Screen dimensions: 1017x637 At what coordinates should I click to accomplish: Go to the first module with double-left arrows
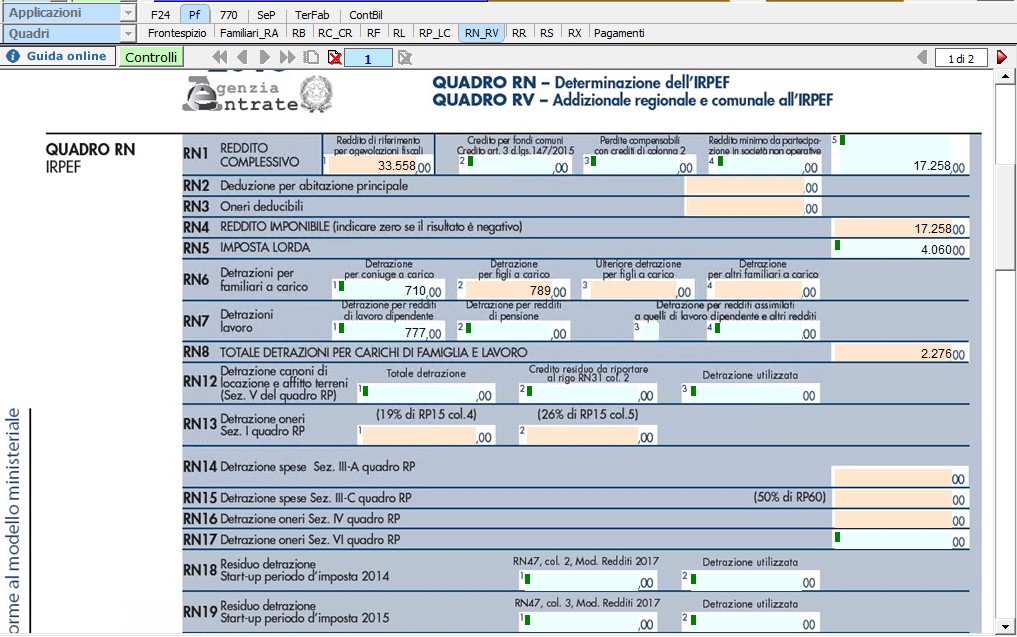click(220, 58)
